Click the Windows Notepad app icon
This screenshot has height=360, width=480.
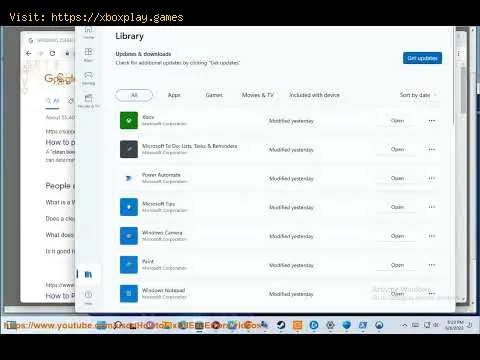[x=129, y=293]
